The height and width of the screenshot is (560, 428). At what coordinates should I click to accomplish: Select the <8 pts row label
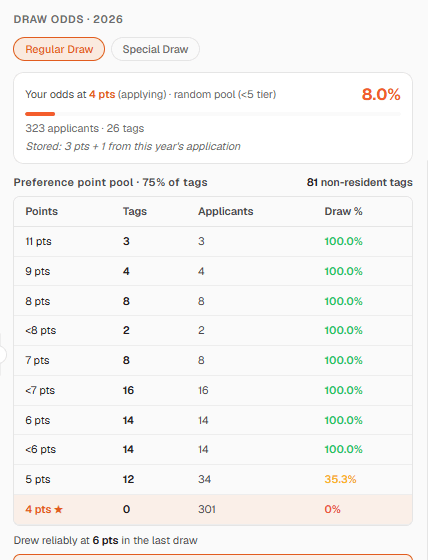click(41, 330)
